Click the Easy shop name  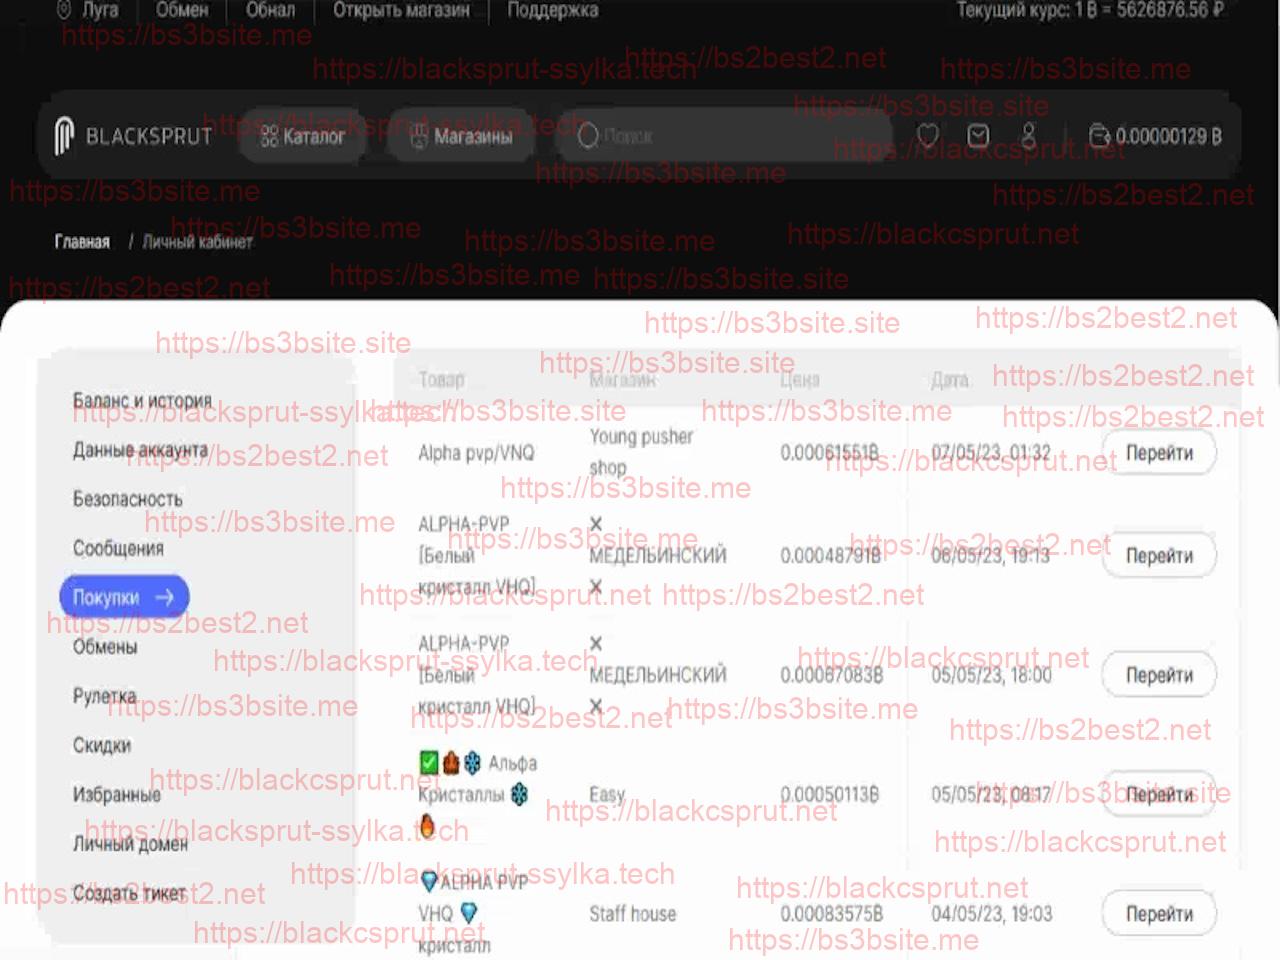[607, 795]
